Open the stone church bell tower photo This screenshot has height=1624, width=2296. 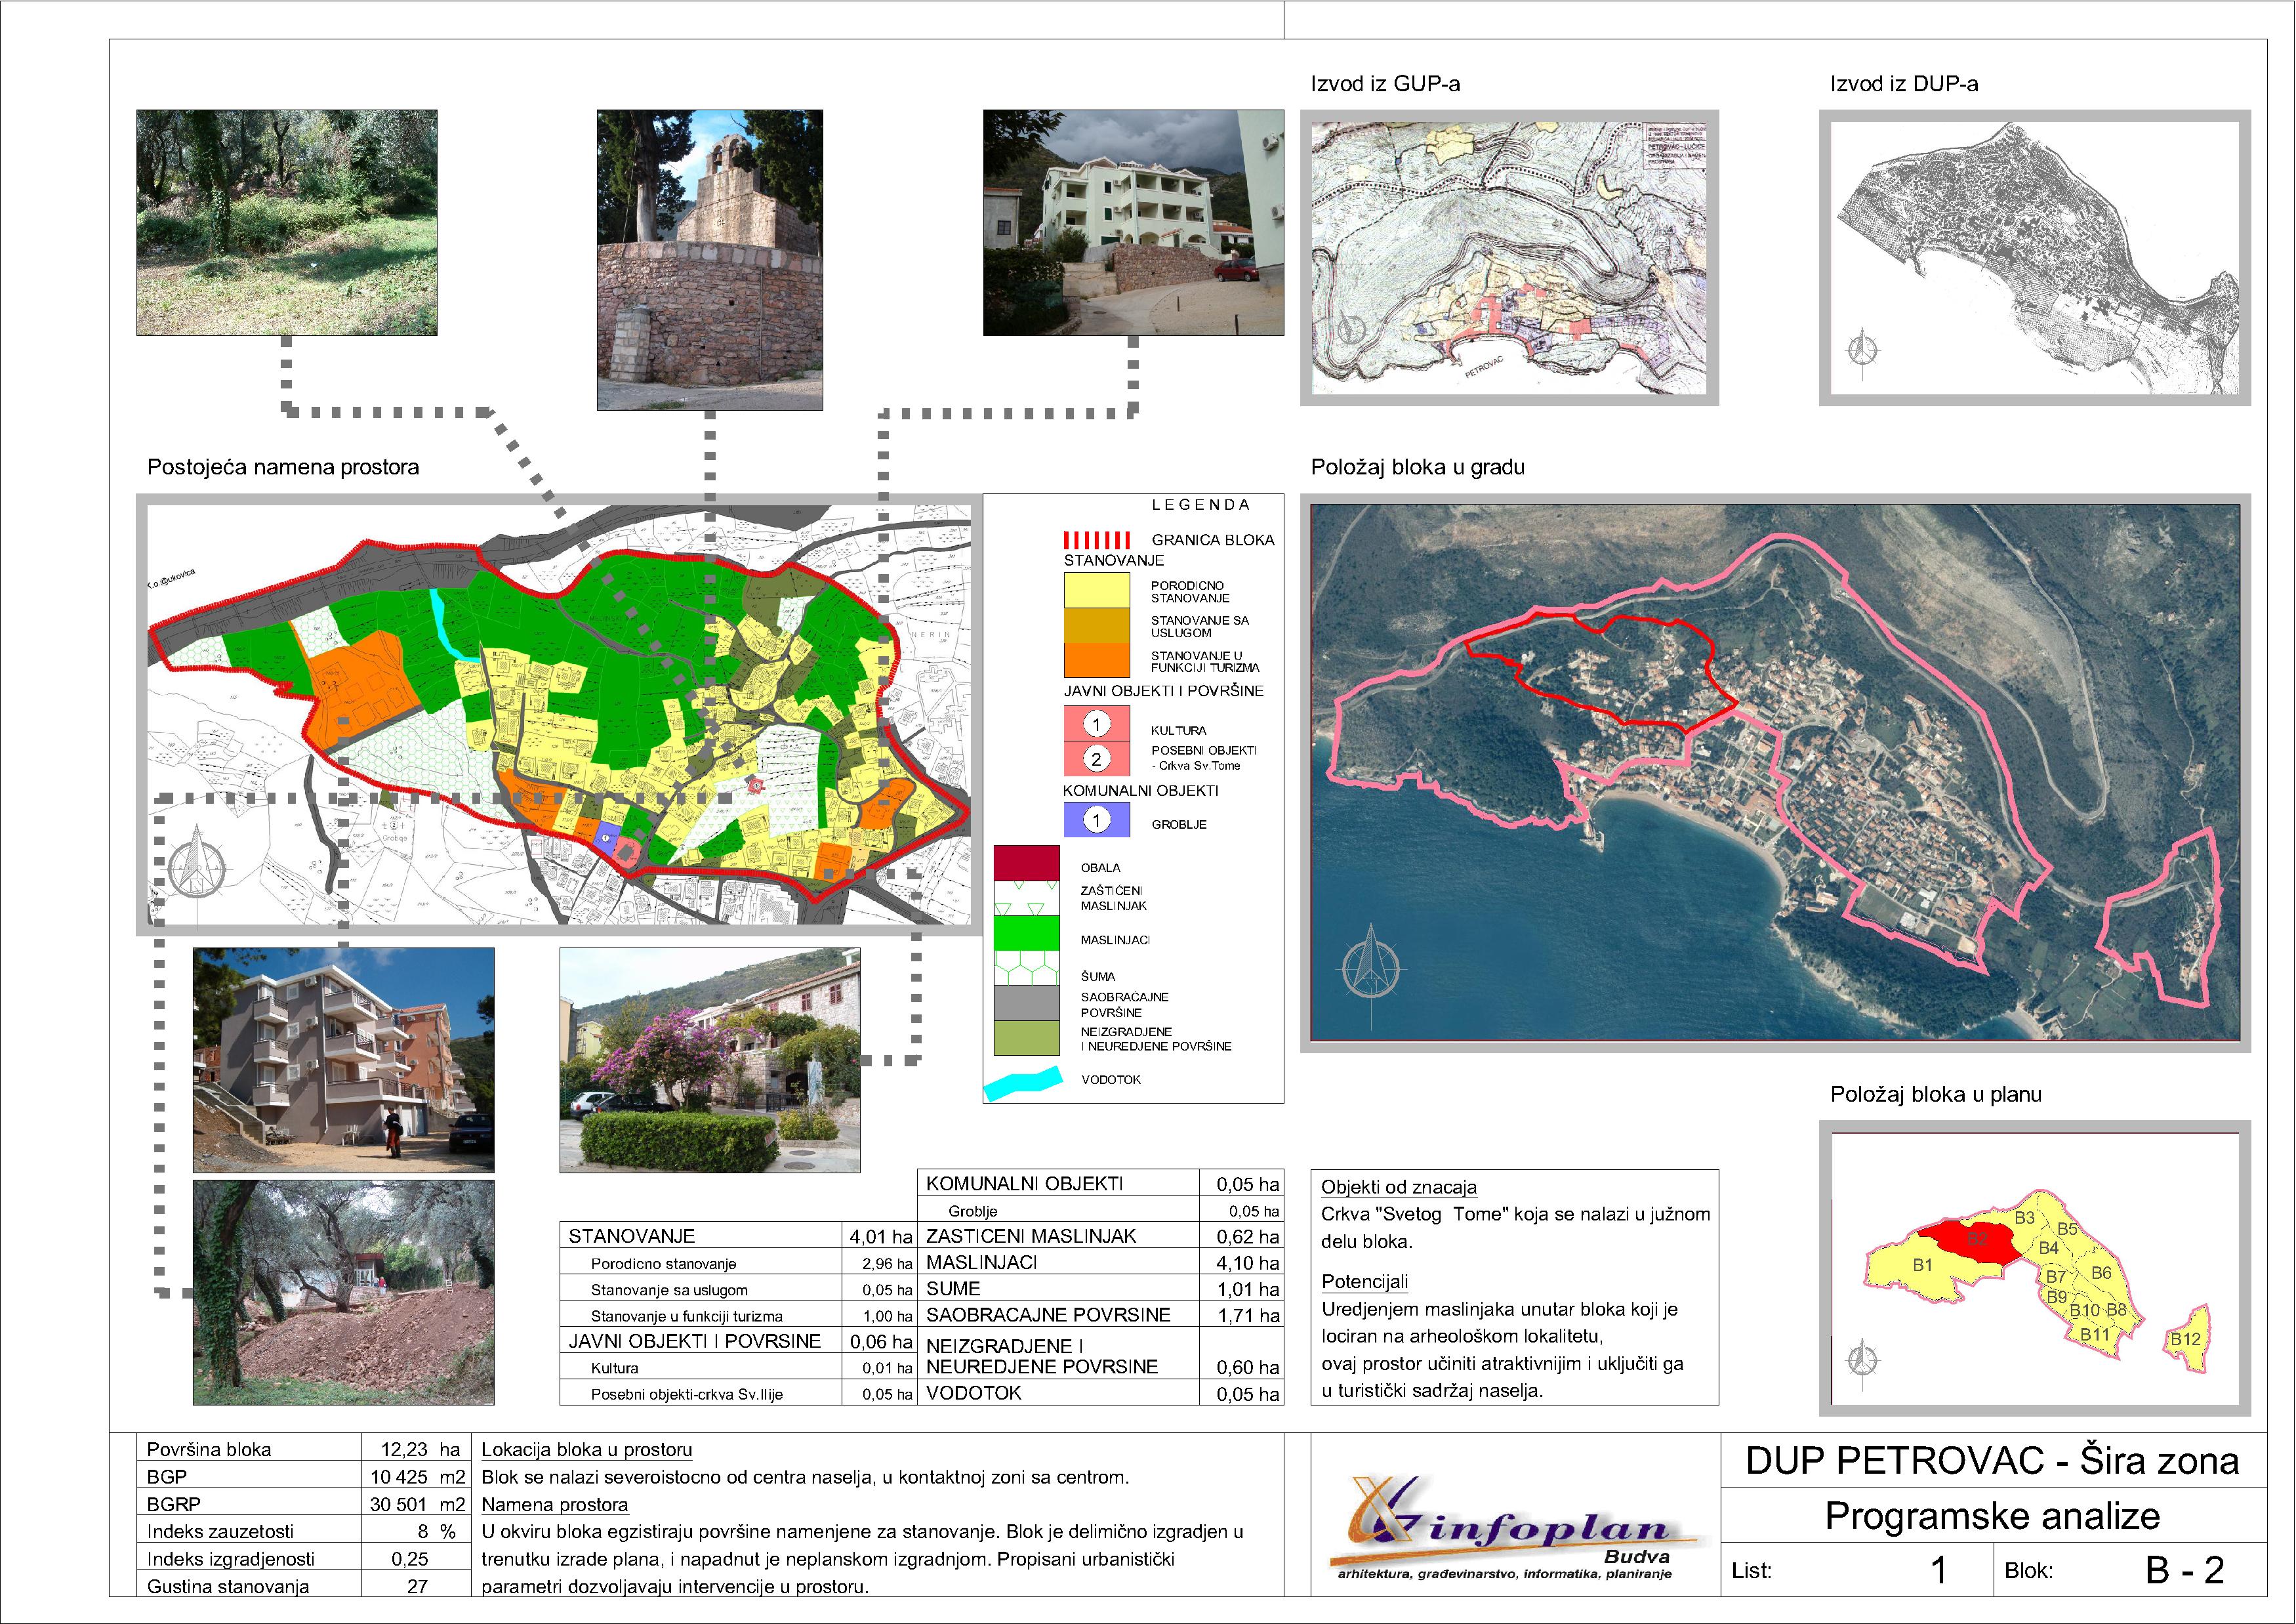pos(710,260)
